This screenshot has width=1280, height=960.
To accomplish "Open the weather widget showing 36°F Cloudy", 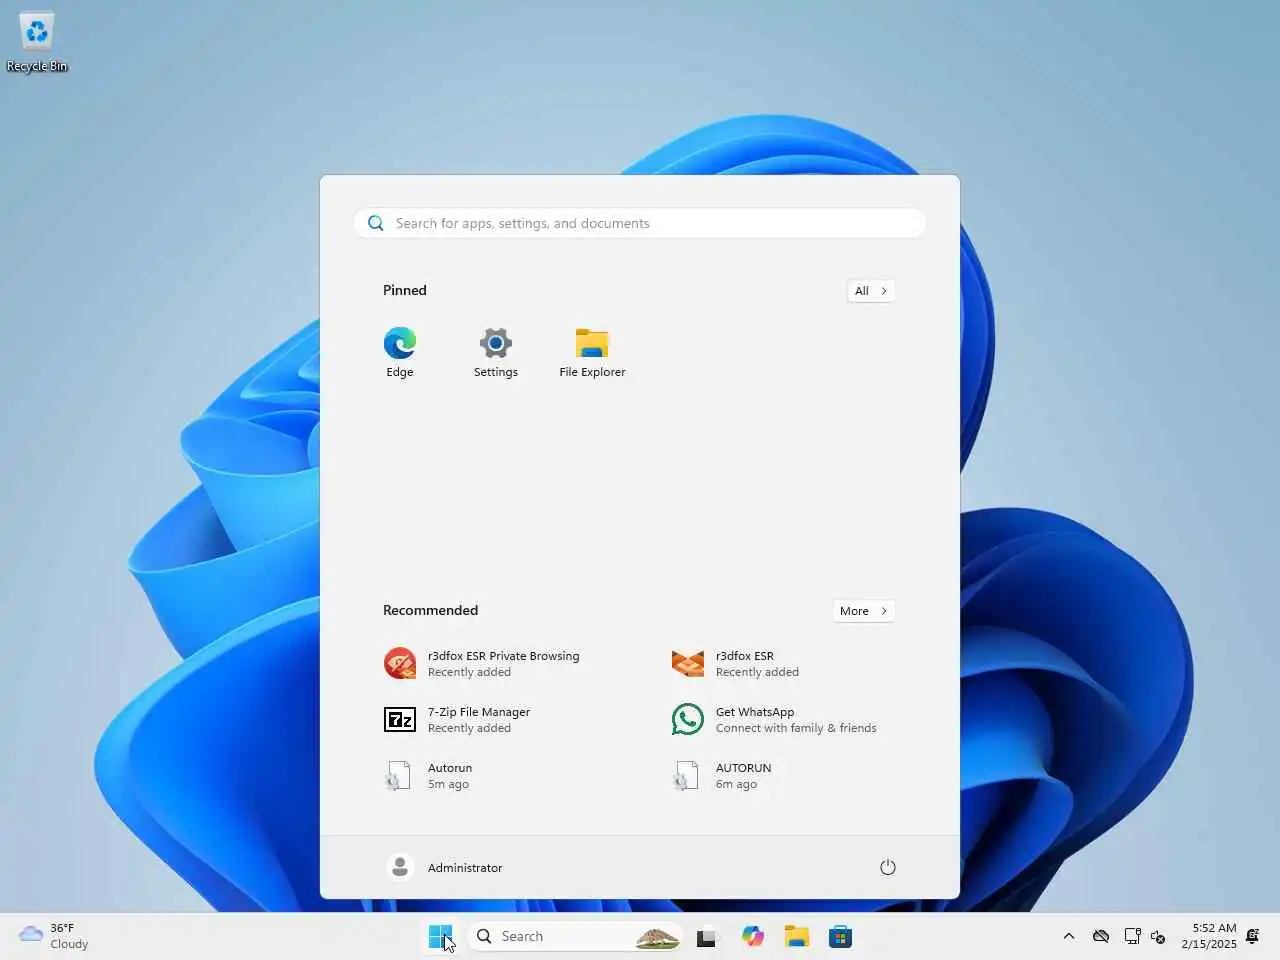I will pyautogui.click(x=55, y=937).
